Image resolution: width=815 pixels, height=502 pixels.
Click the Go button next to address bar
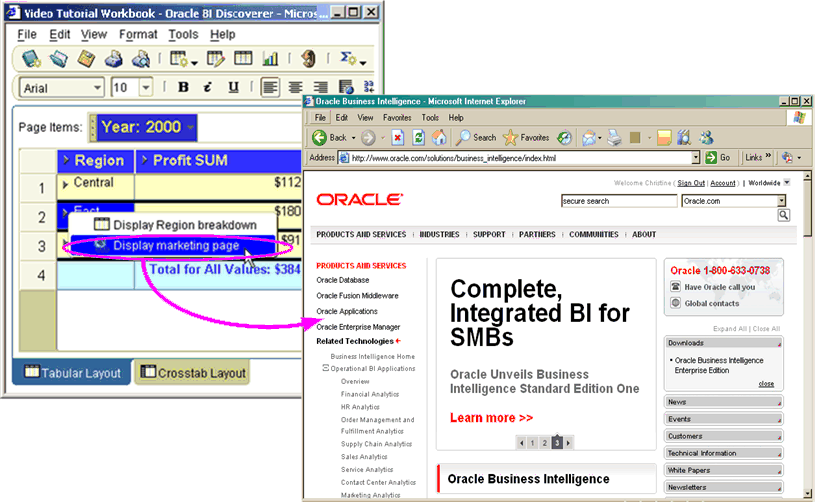coord(718,157)
